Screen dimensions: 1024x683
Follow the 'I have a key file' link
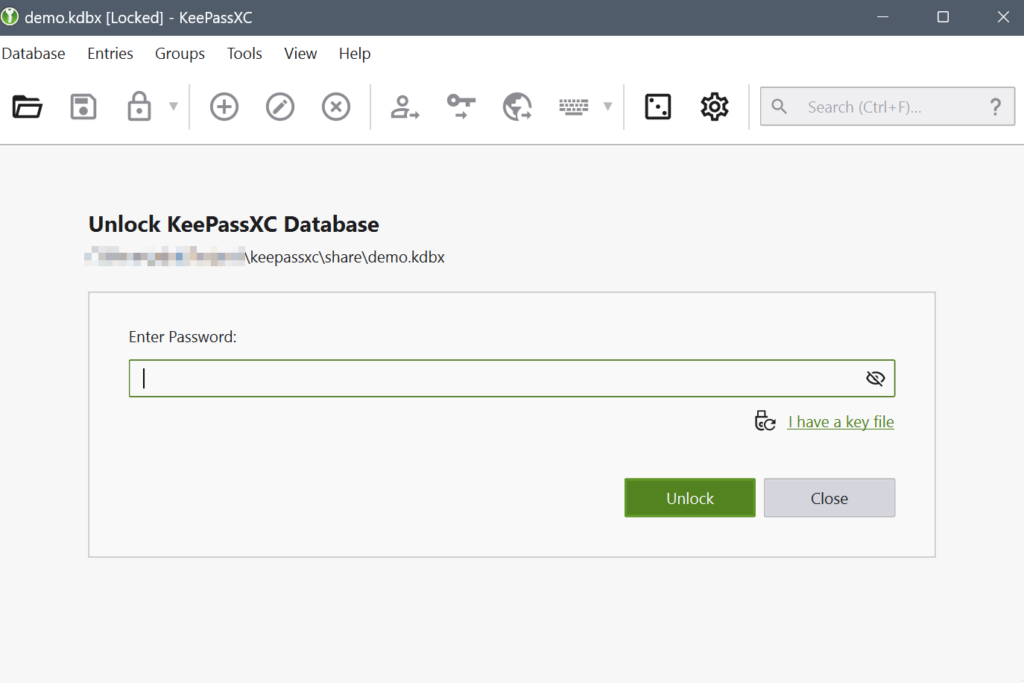(840, 422)
